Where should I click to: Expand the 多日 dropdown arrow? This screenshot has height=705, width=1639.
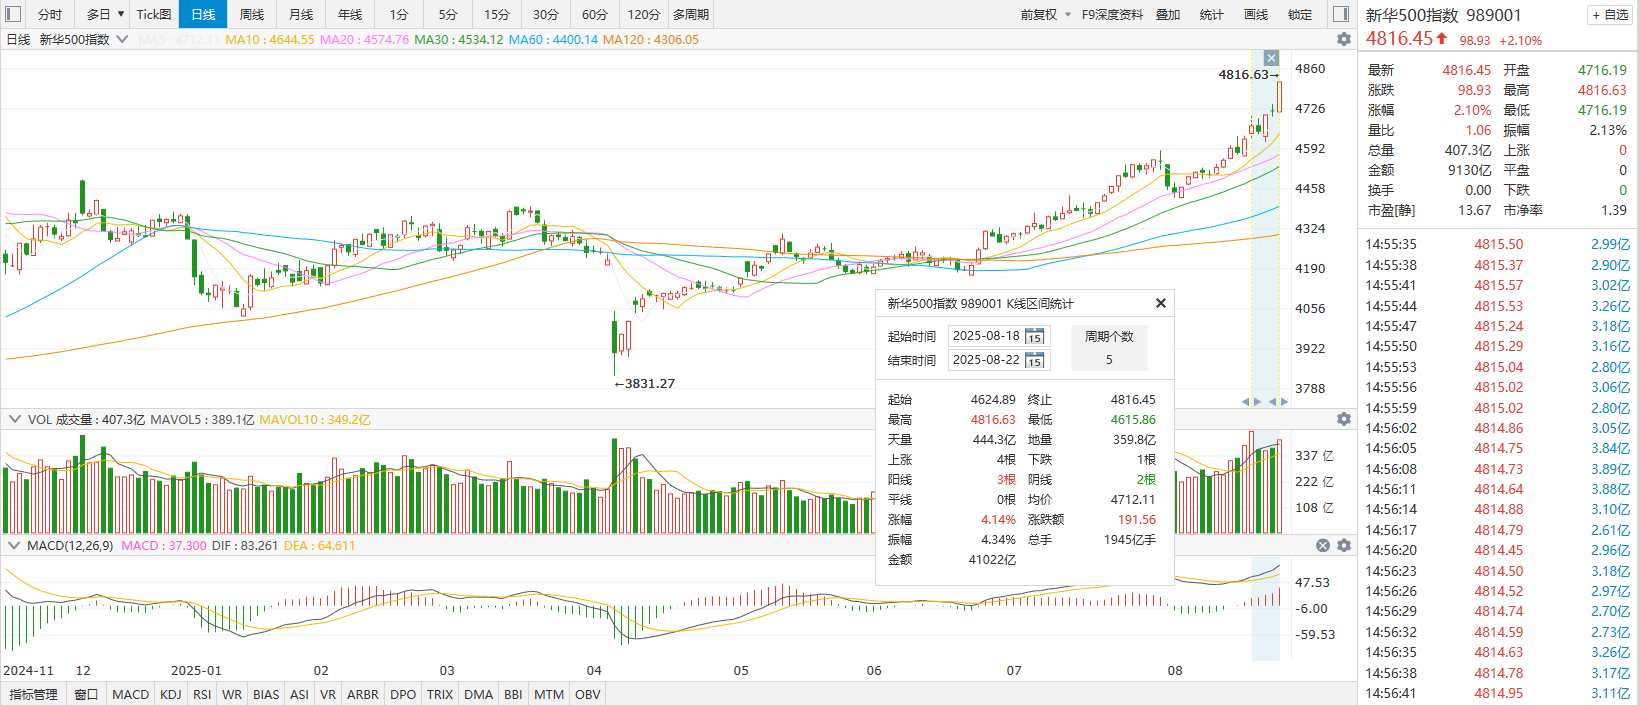121,14
